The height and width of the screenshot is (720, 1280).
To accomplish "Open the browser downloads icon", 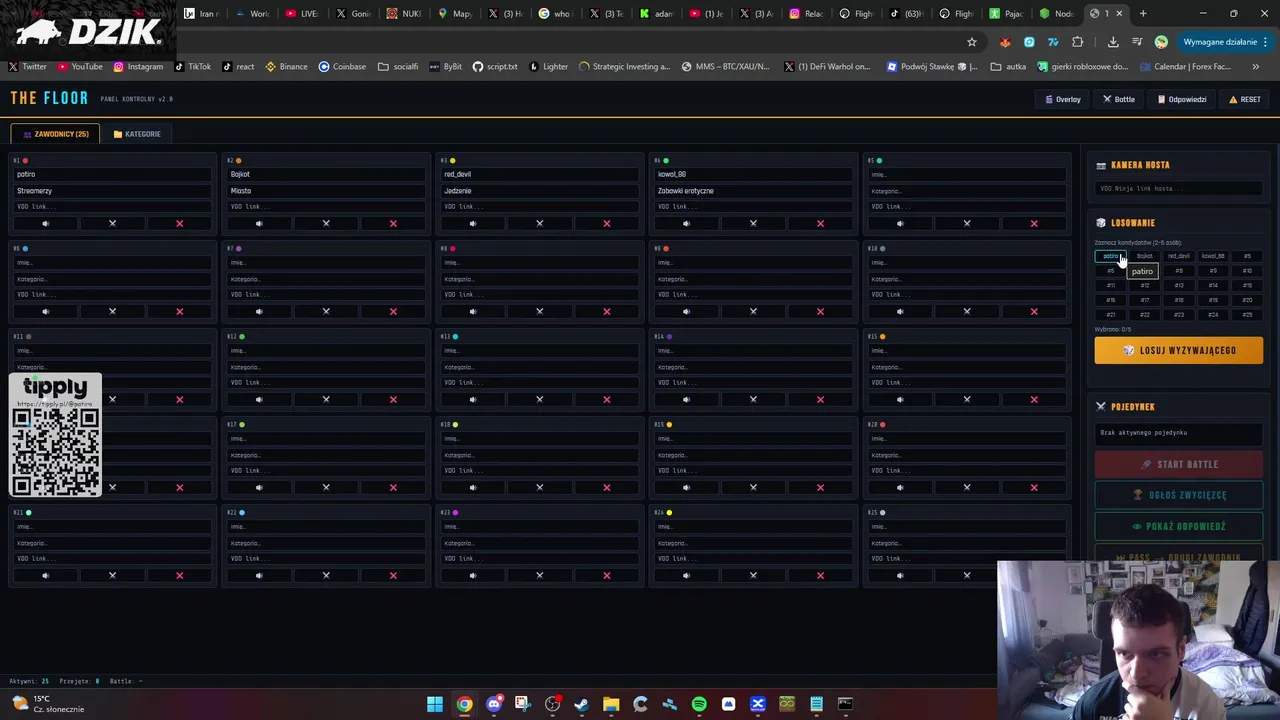I will click(1113, 42).
